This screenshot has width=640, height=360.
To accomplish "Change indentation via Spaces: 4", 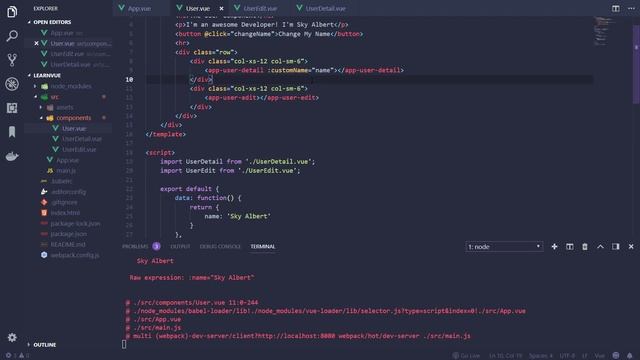I will pos(540,356).
